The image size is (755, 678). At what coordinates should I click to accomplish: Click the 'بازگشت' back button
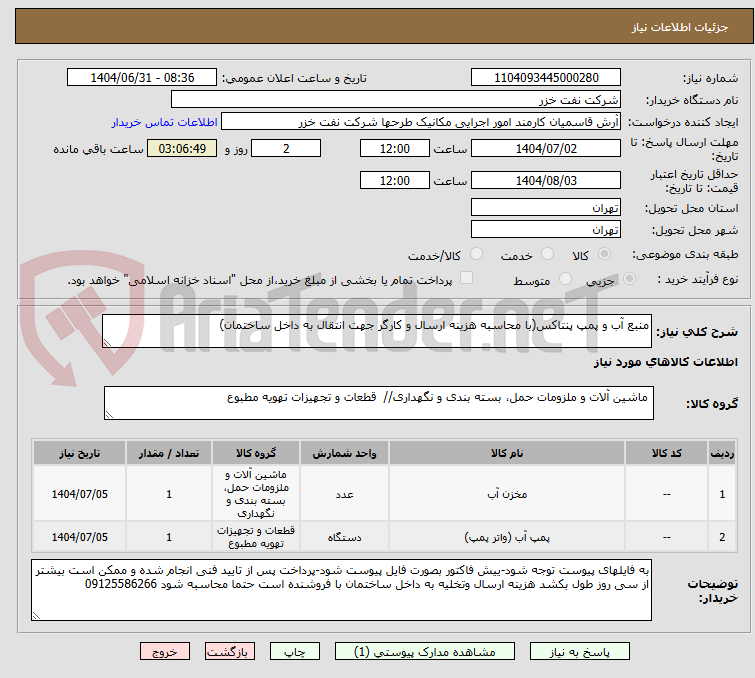click(x=227, y=651)
